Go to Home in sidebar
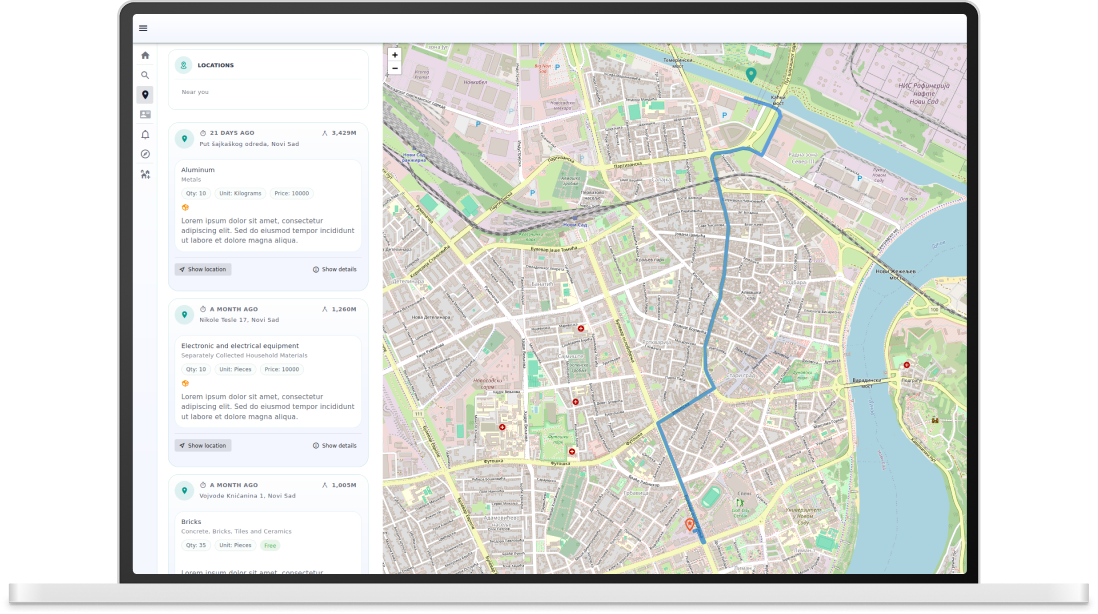 point(145,55)
